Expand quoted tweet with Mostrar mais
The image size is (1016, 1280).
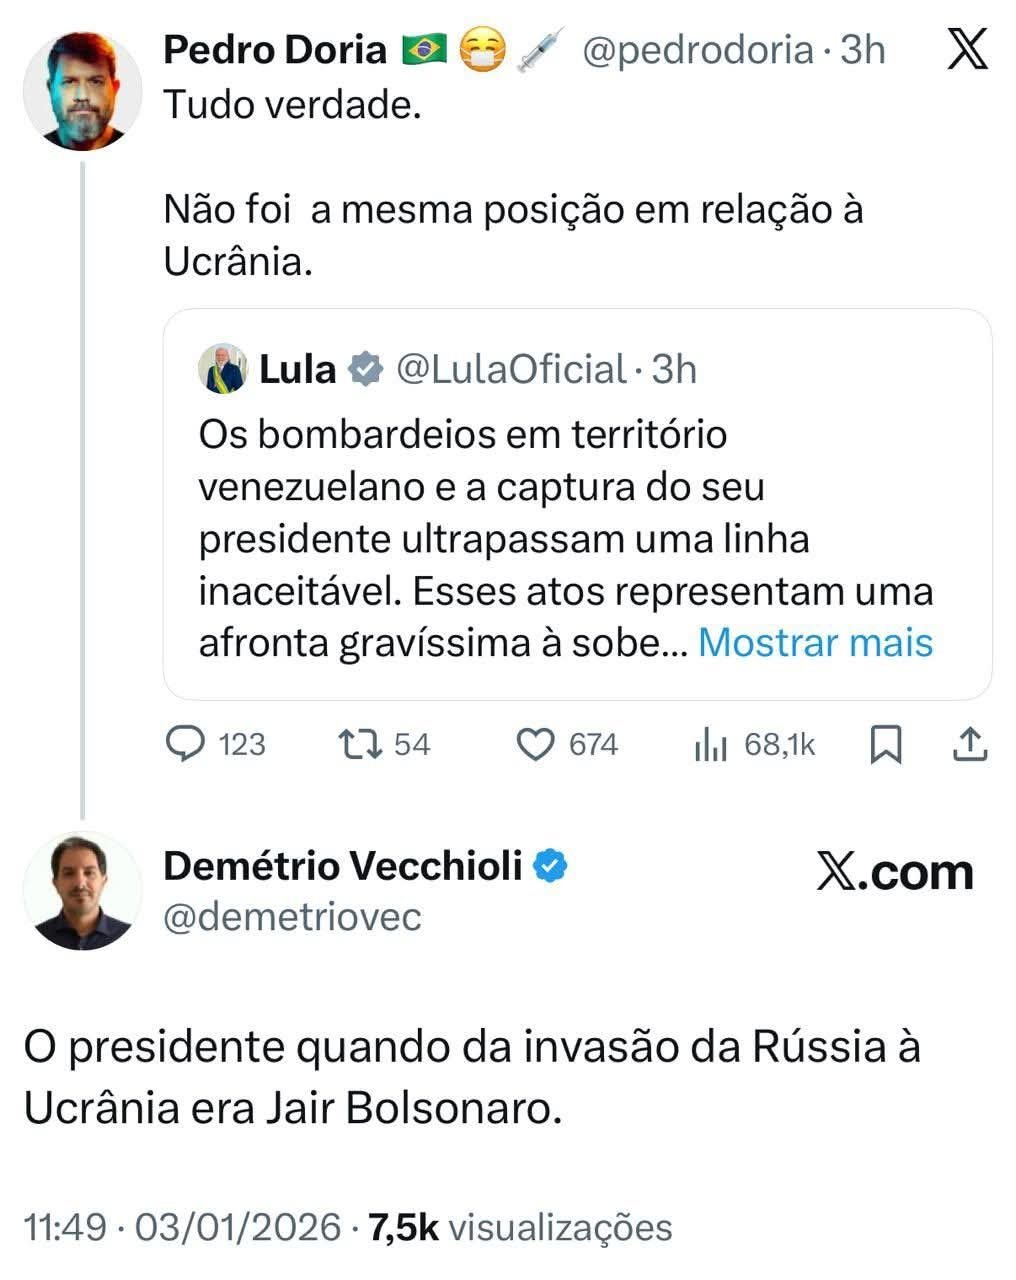point(815,642)
